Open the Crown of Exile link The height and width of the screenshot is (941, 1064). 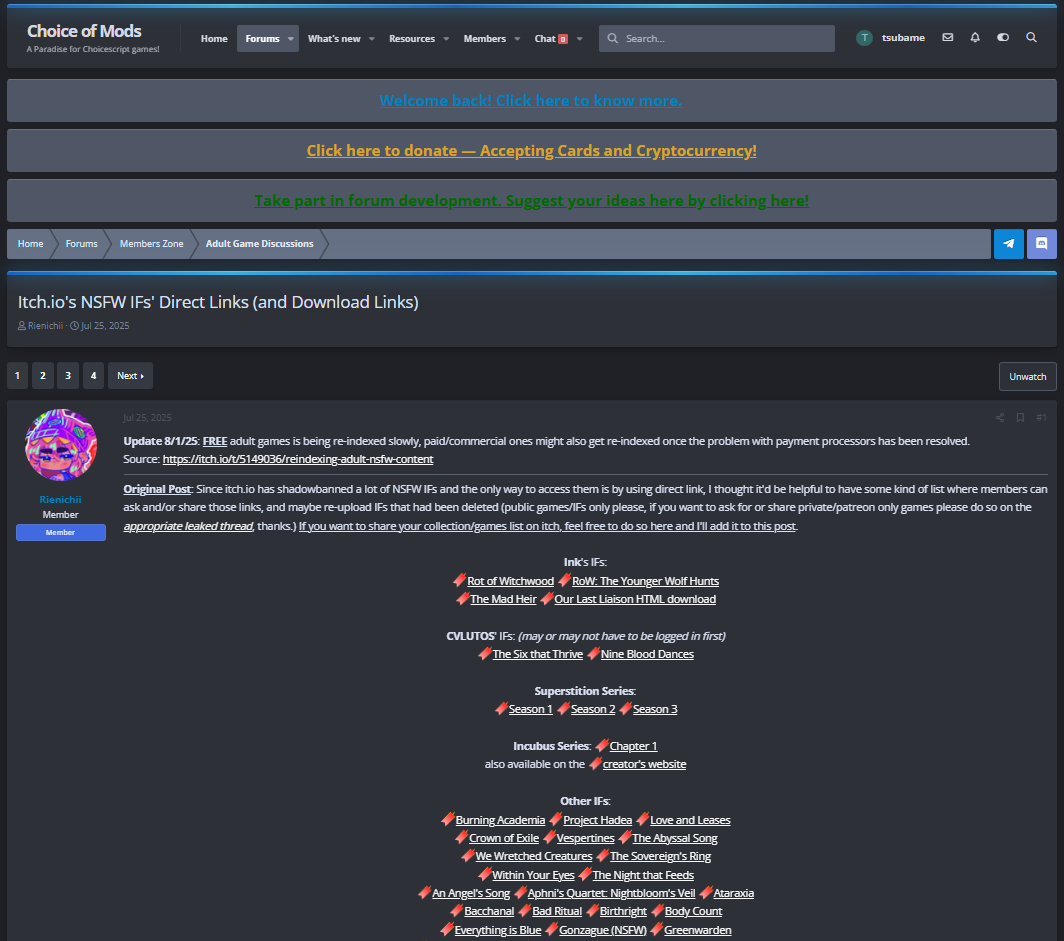click(504, 839)
